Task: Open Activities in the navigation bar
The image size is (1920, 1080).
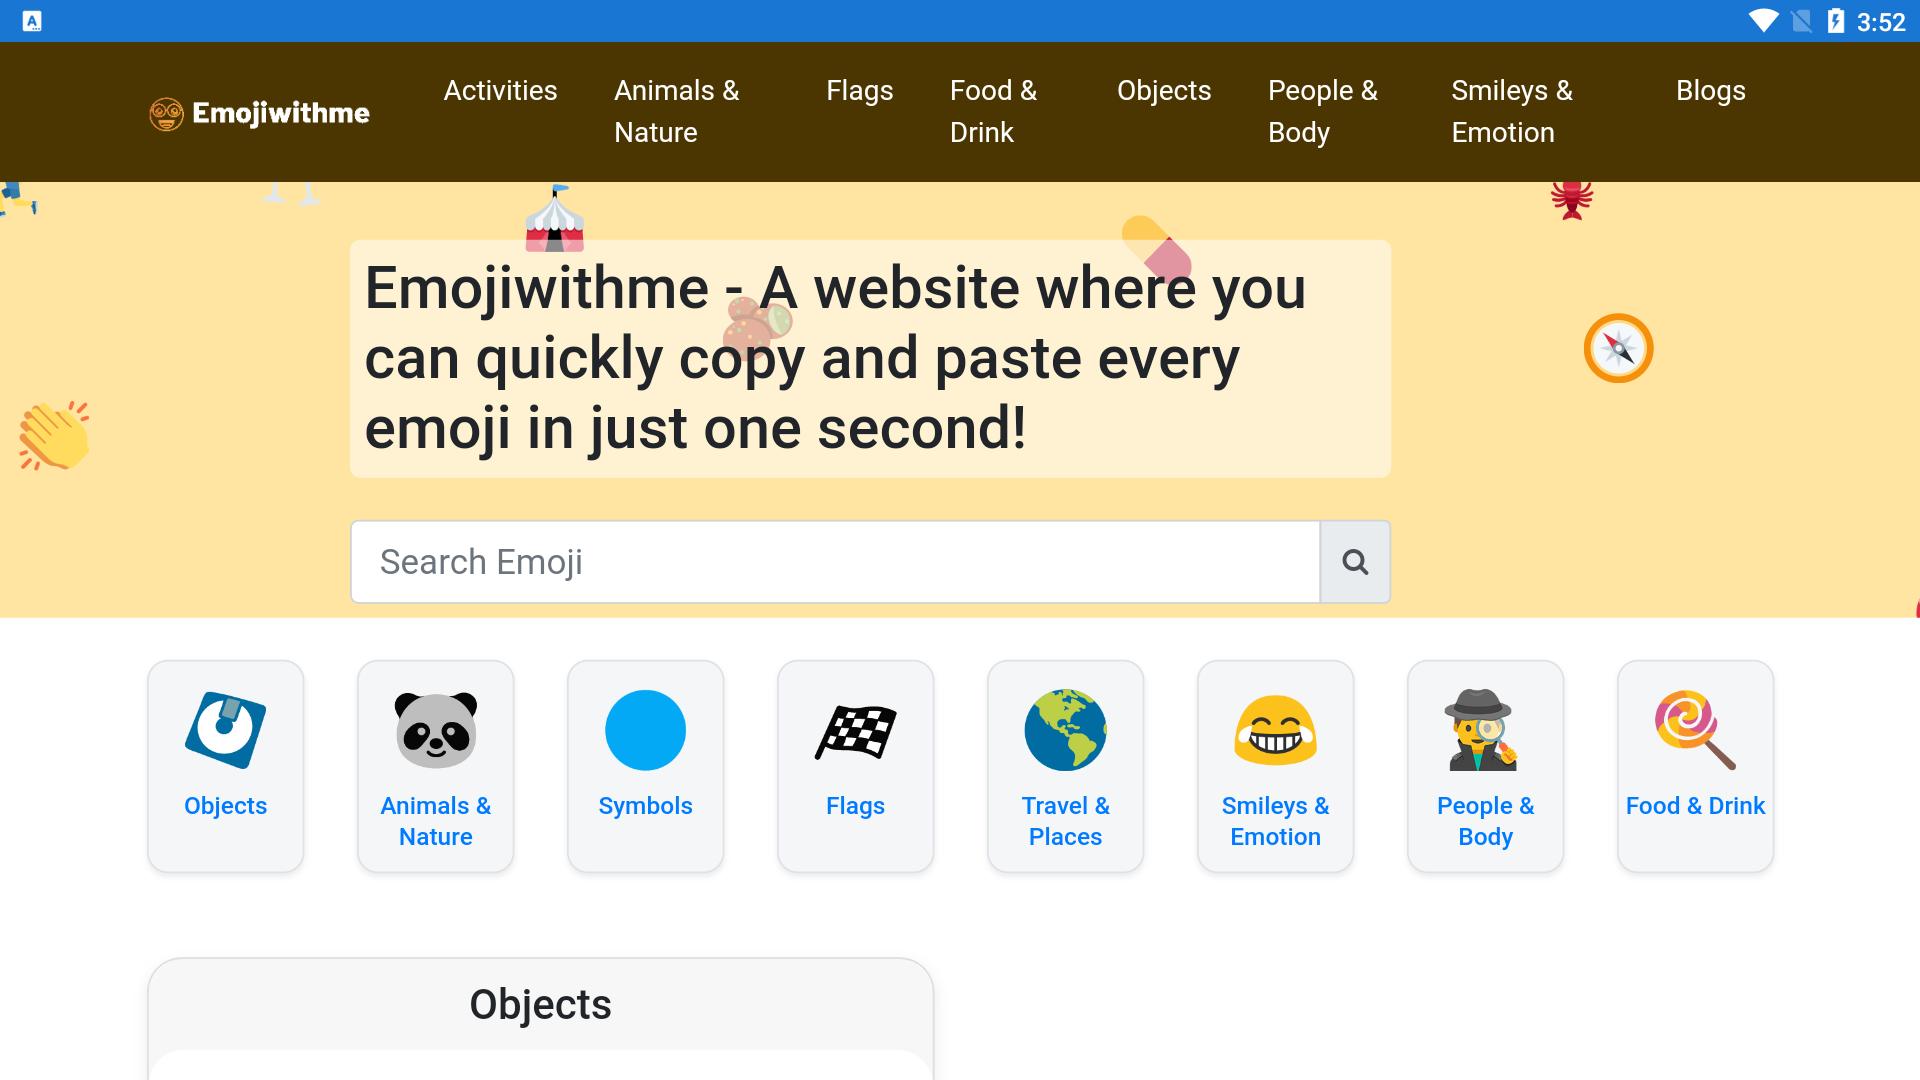Action: tap(500, 91)
